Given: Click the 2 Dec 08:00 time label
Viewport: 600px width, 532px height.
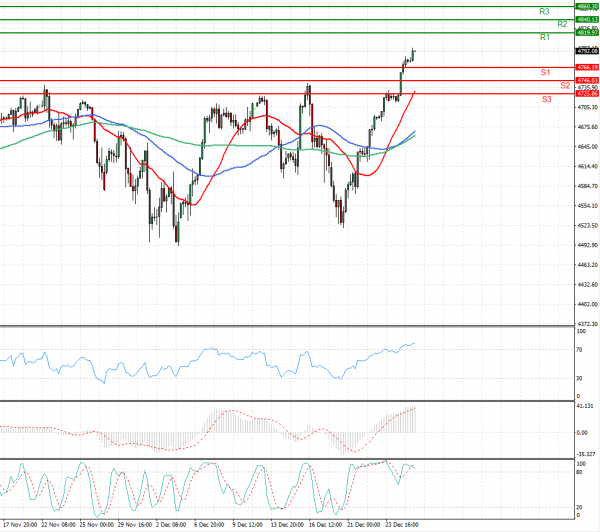Looking at the screenshot, I should (x=171, y=525).
